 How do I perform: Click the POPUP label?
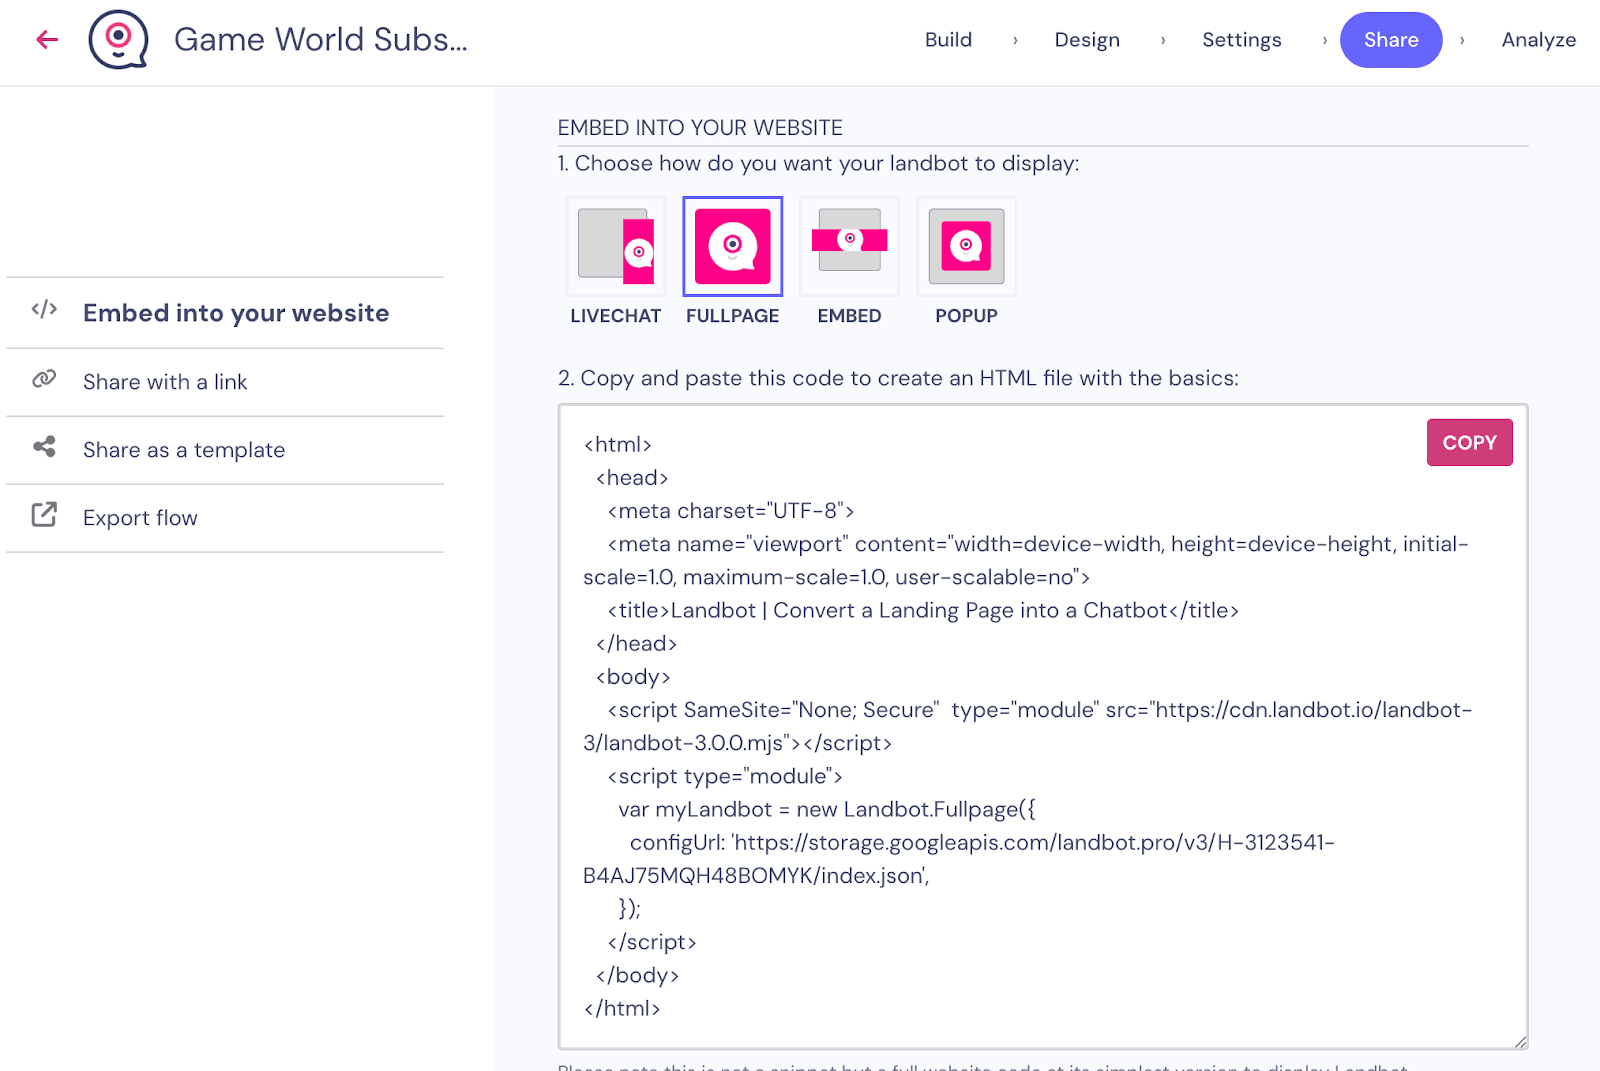[966, 316]
